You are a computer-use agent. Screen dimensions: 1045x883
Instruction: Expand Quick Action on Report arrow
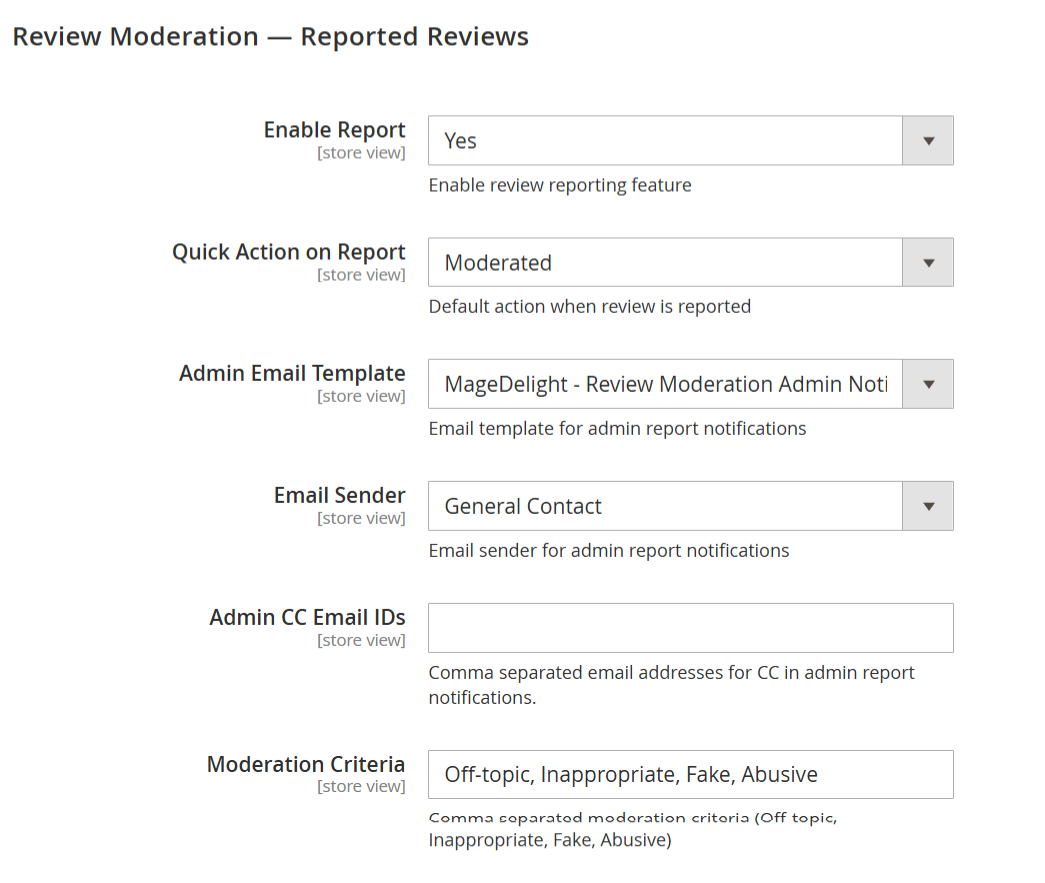[x=928, y=263]
